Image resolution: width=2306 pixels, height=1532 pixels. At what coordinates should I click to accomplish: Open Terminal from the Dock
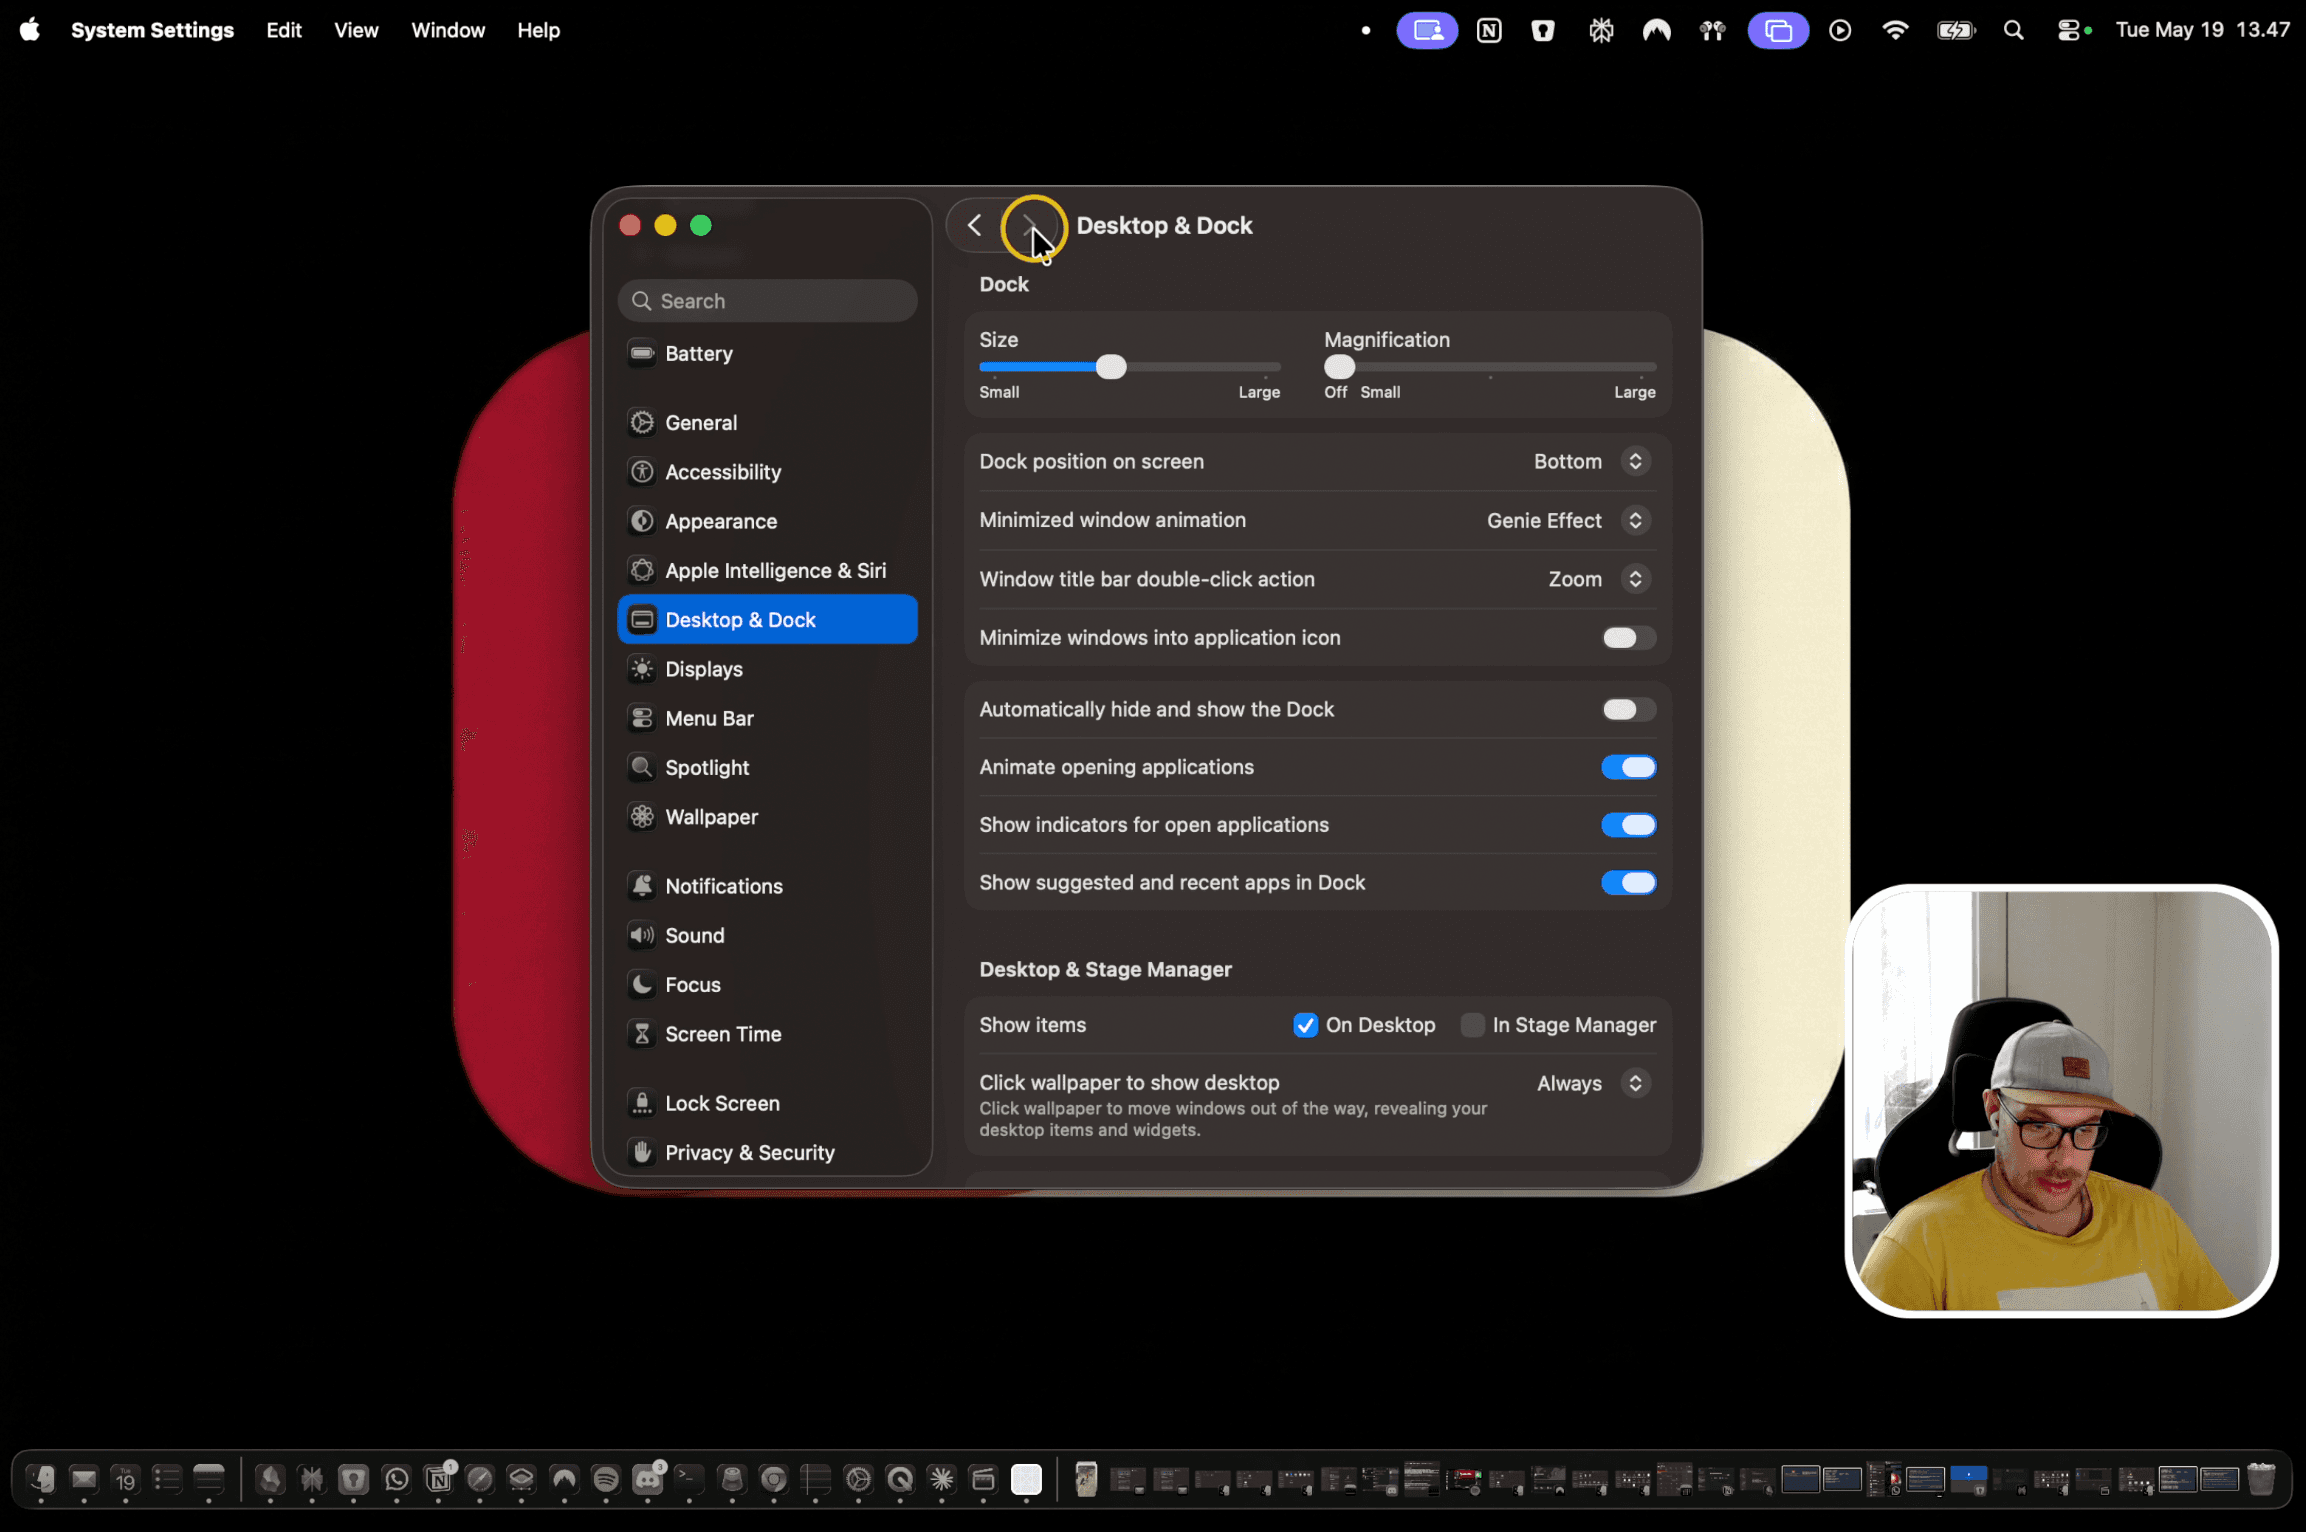coord(690,1479)
